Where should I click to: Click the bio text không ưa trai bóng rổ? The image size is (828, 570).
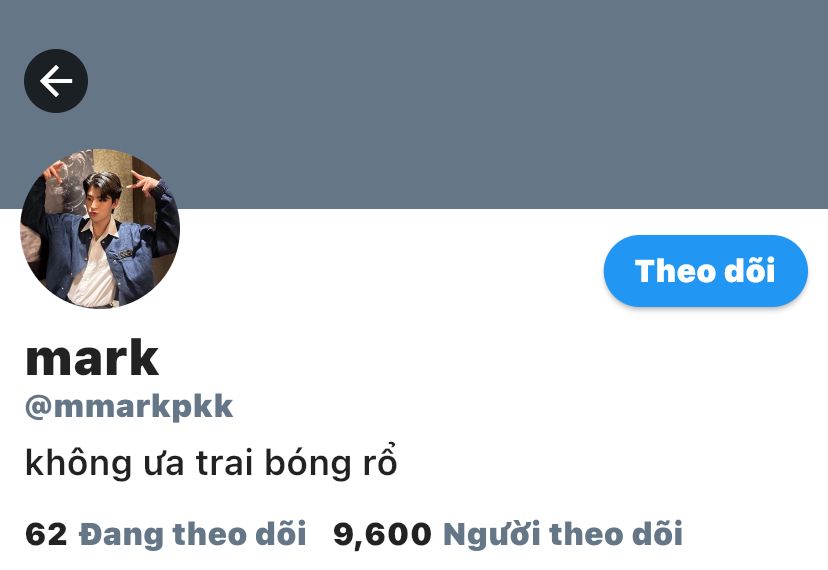pyautogui.click(x=211, y=463)
